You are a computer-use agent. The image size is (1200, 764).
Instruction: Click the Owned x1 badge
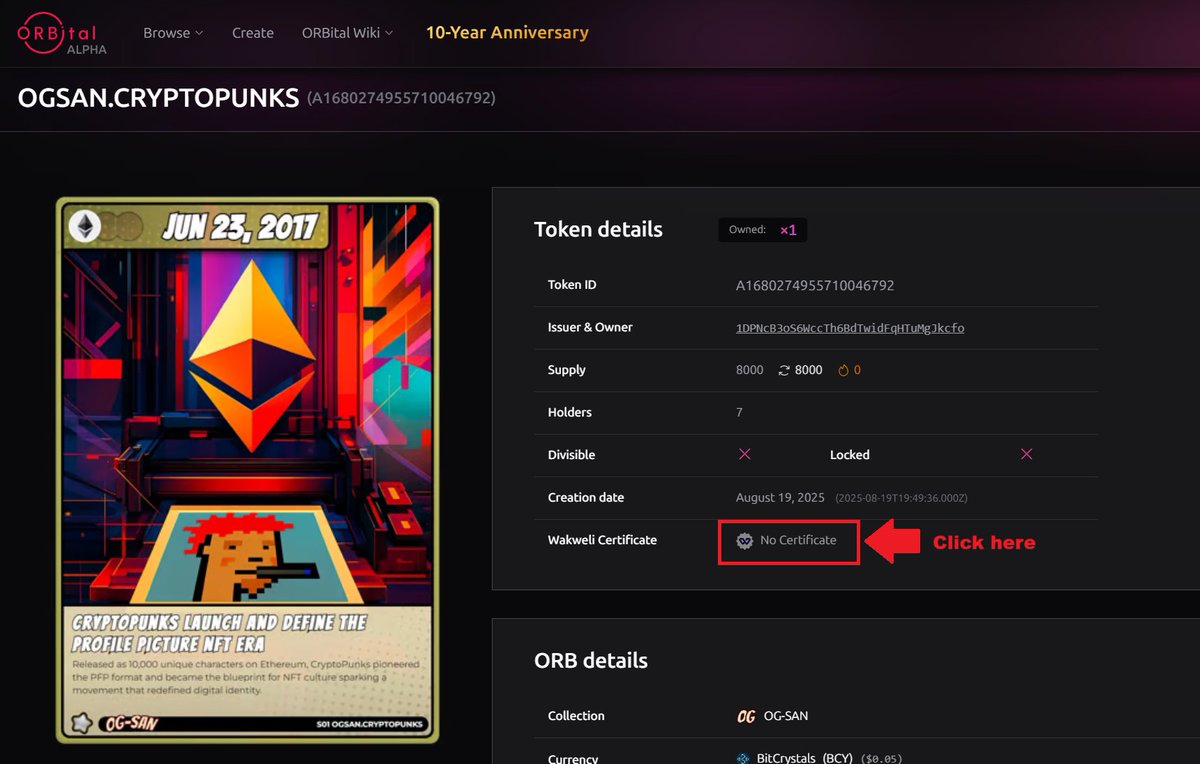763,230
